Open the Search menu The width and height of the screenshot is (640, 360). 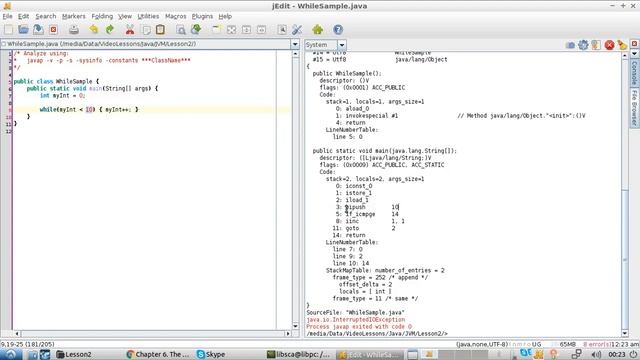coord(45,16)
